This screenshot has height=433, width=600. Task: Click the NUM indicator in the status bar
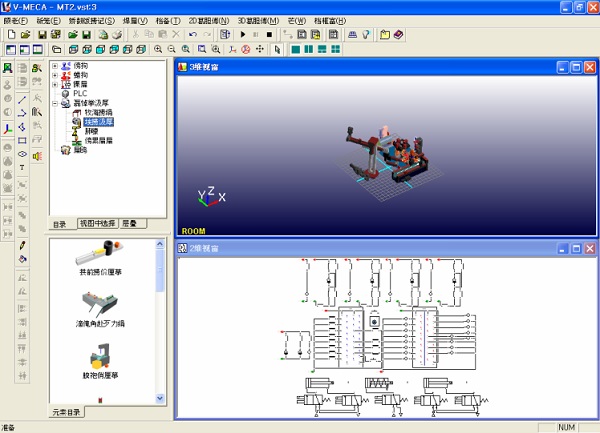coord(567,427)
